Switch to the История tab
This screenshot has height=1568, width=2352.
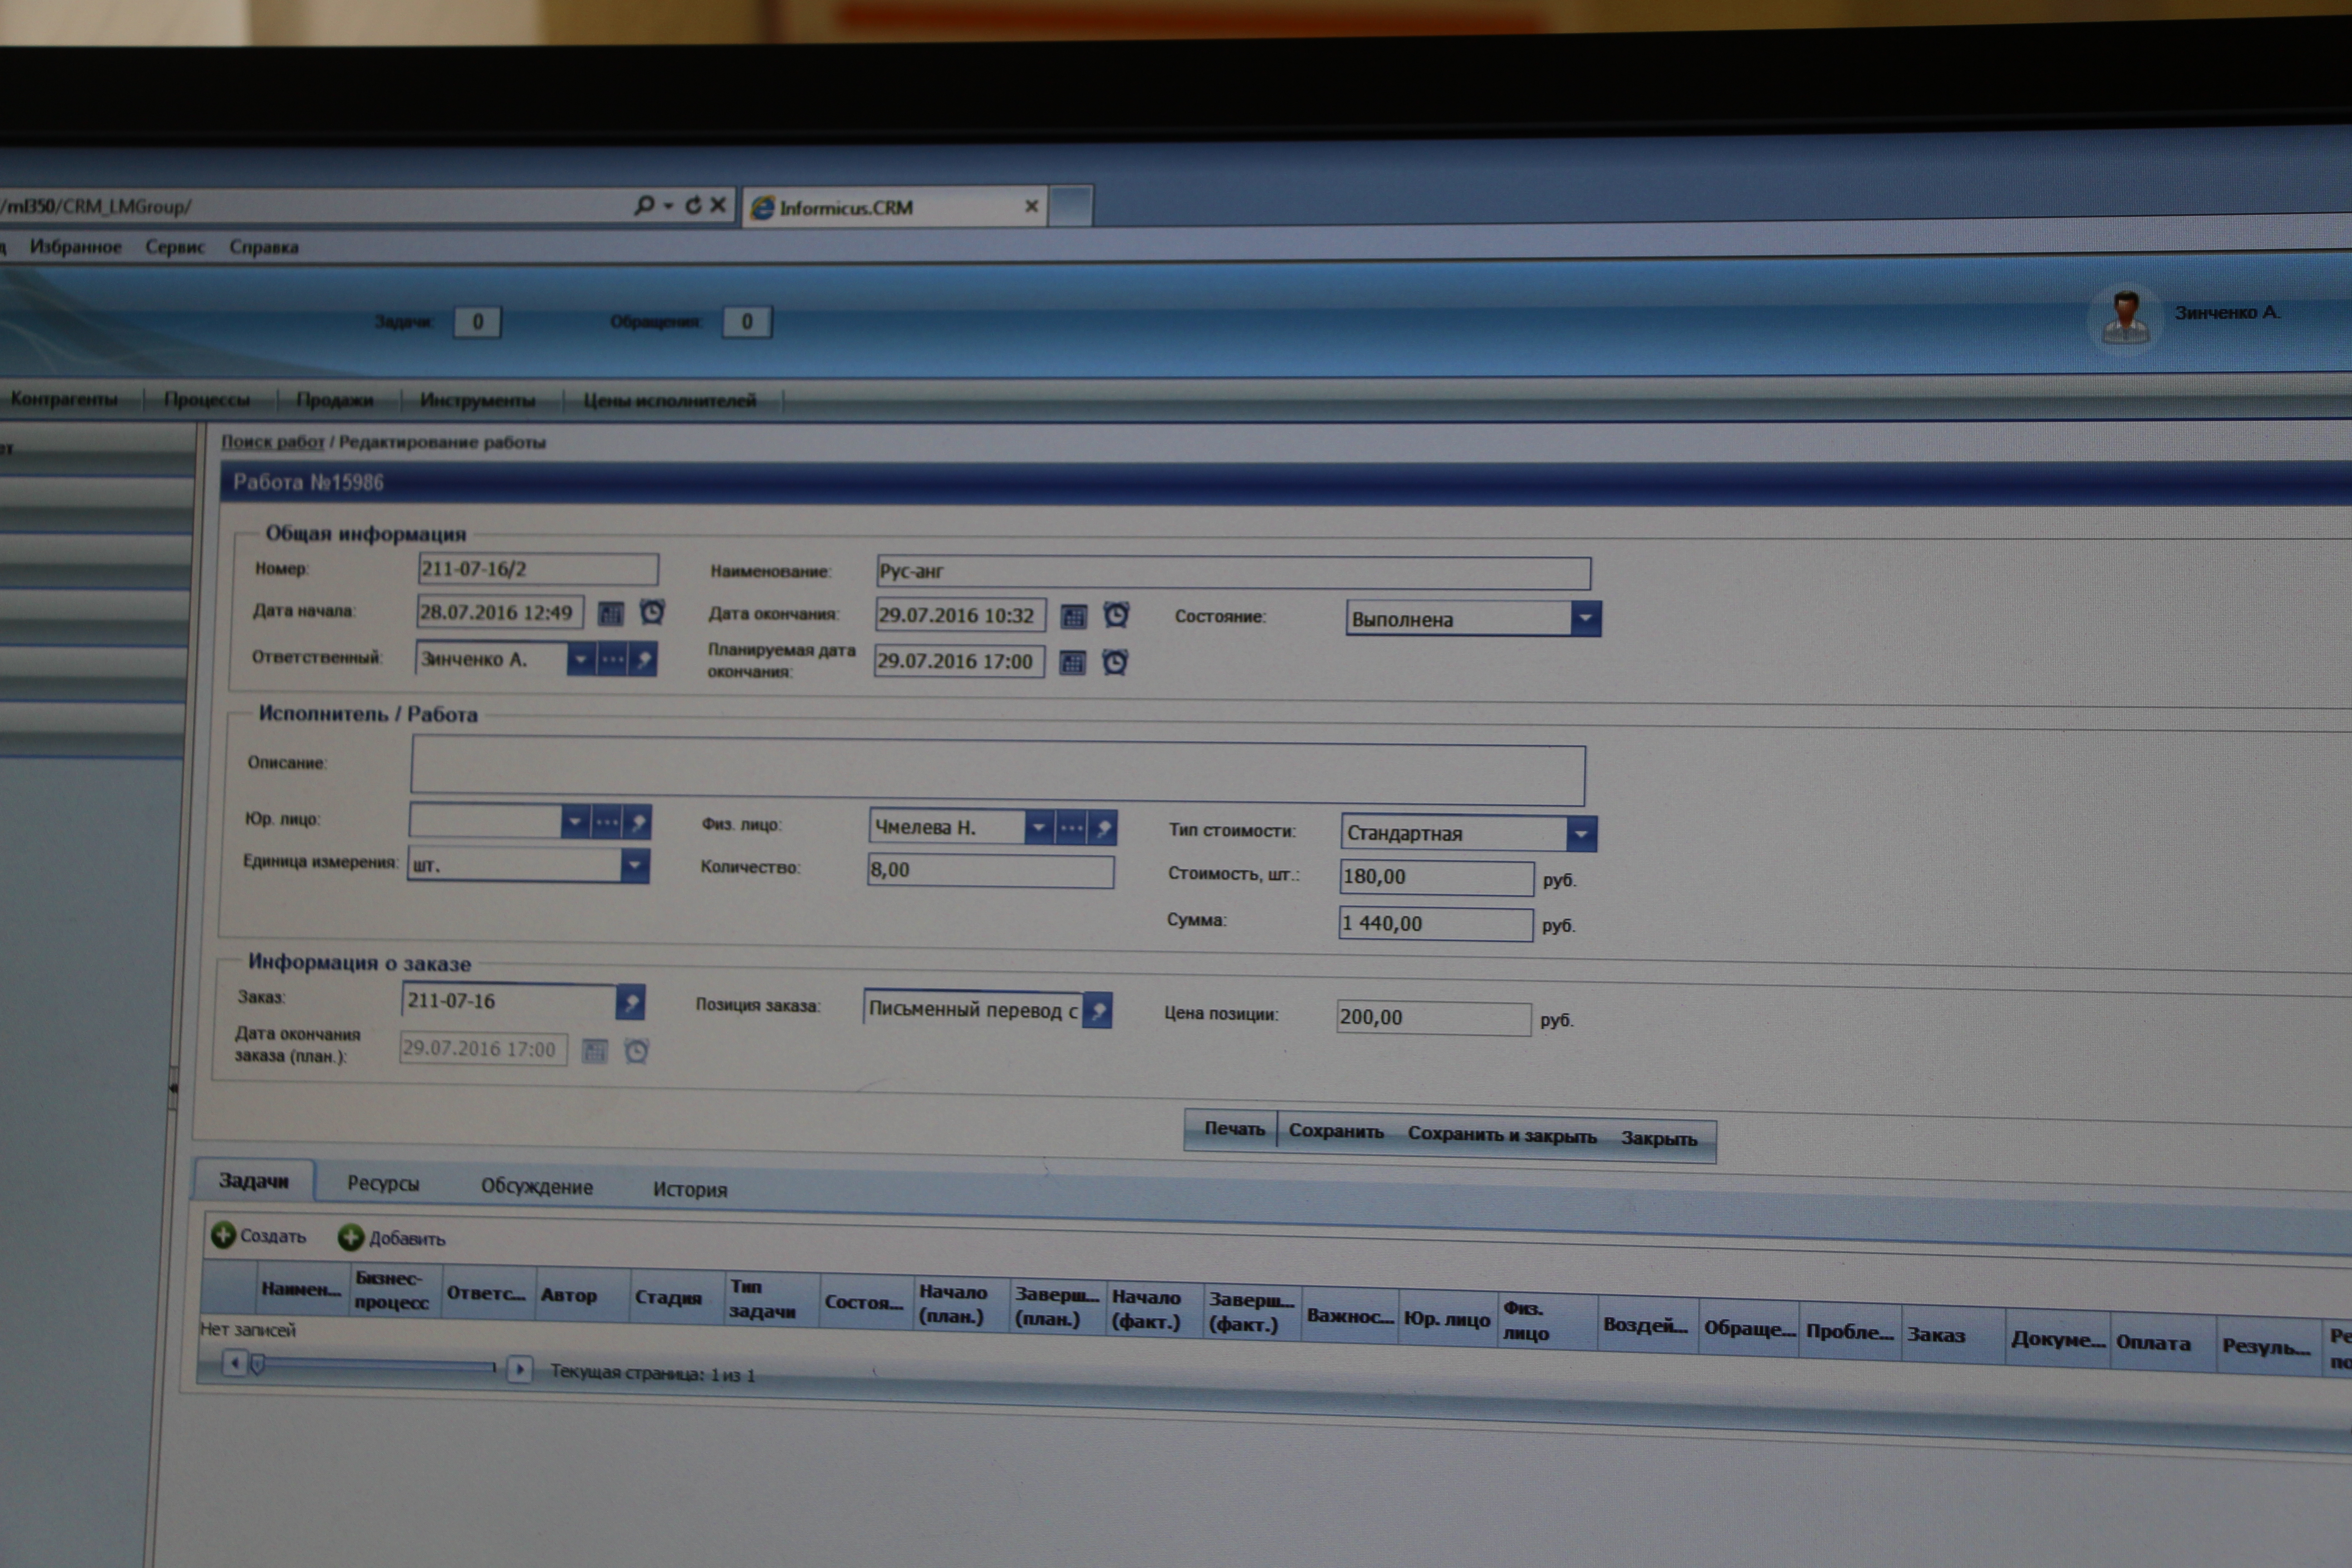coord(690,1189)
